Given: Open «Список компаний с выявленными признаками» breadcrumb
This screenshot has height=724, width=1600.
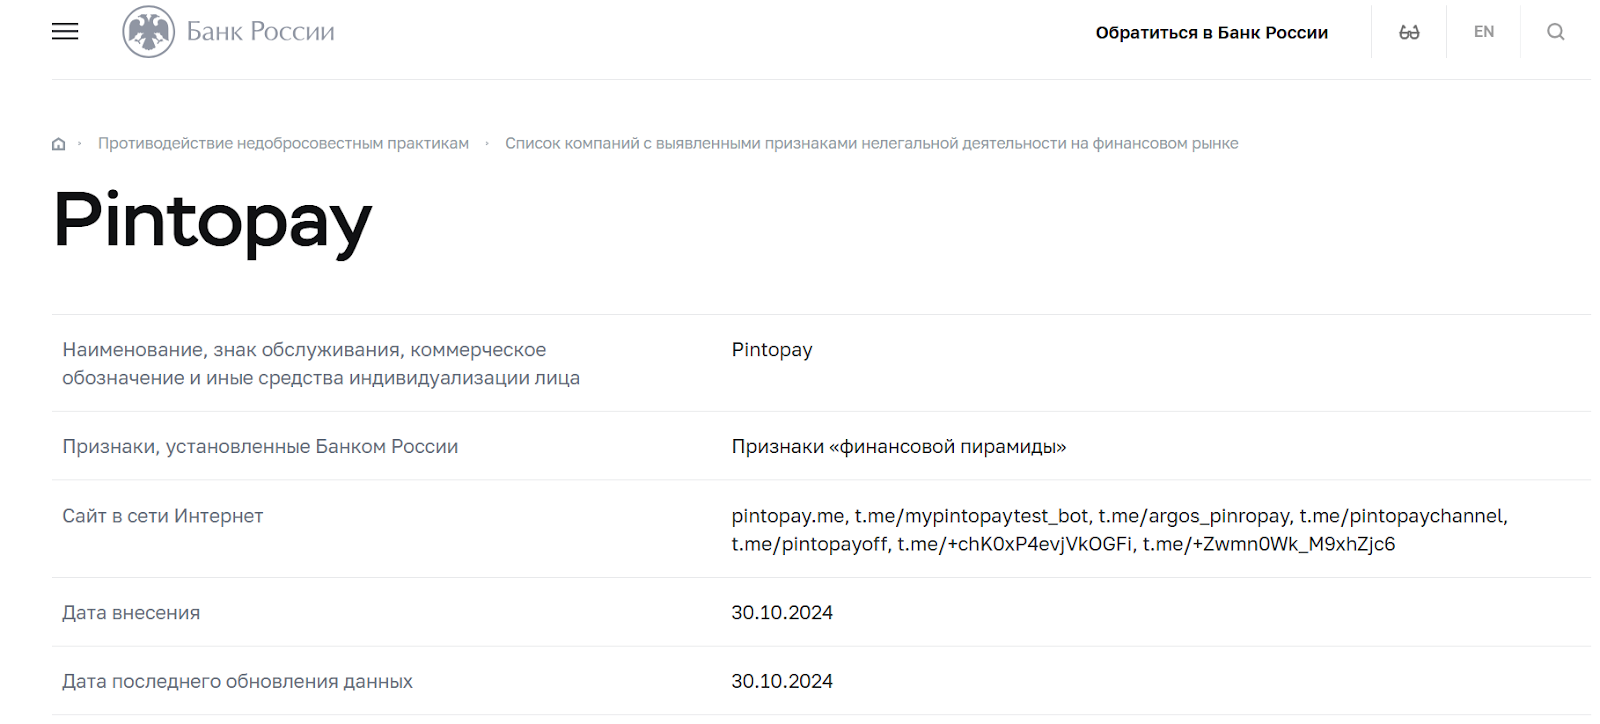Looking at the screenshot, I should click(x=871, y=144).
